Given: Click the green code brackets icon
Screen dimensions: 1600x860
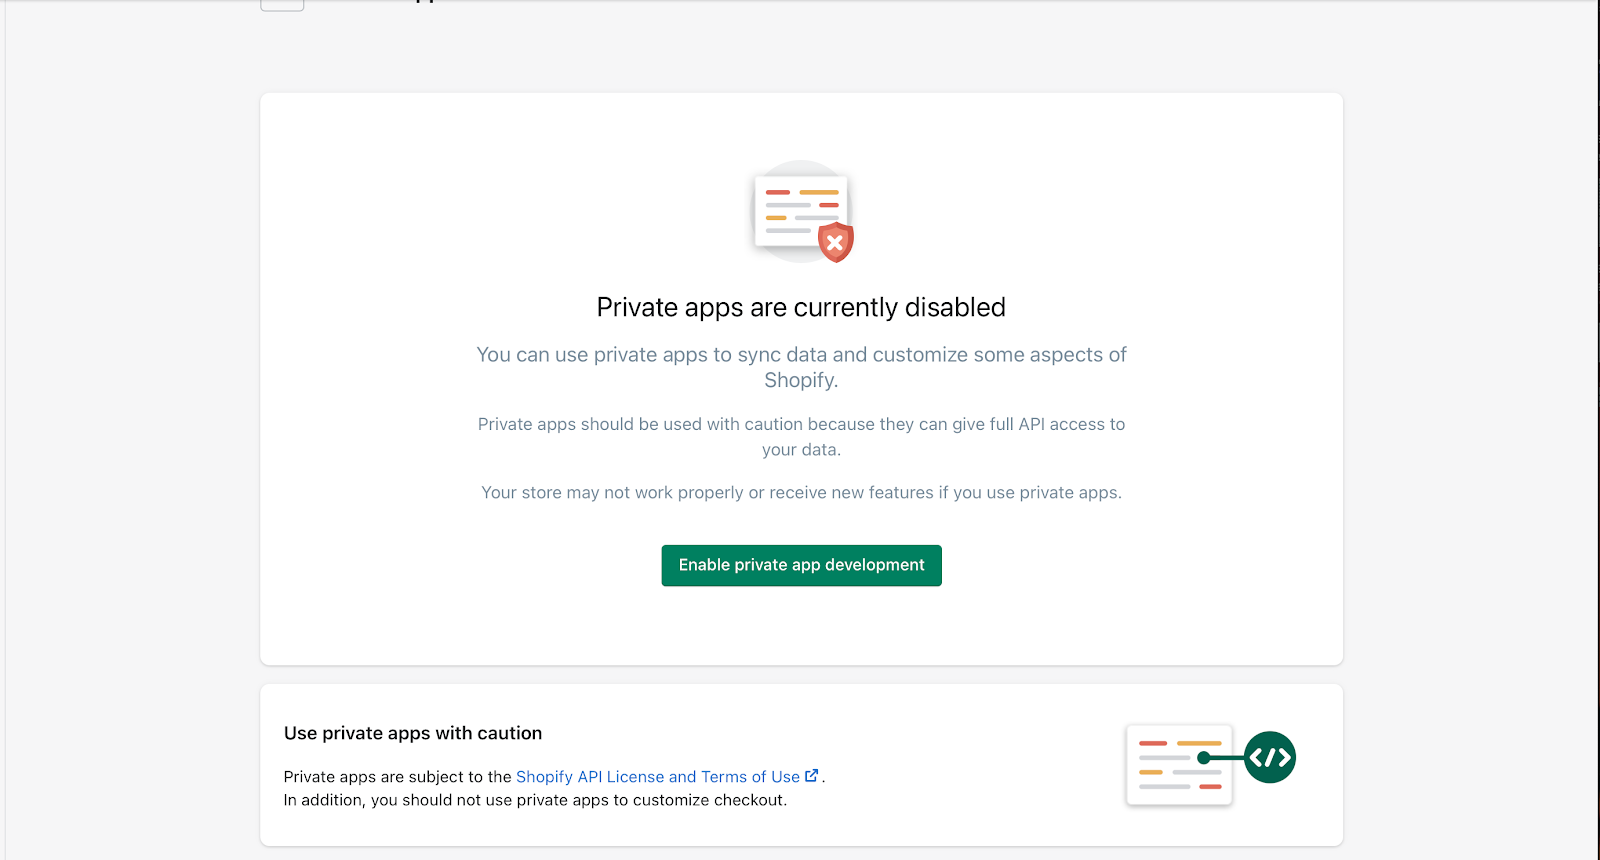Looking at the screenshot, I should 1270,758.
